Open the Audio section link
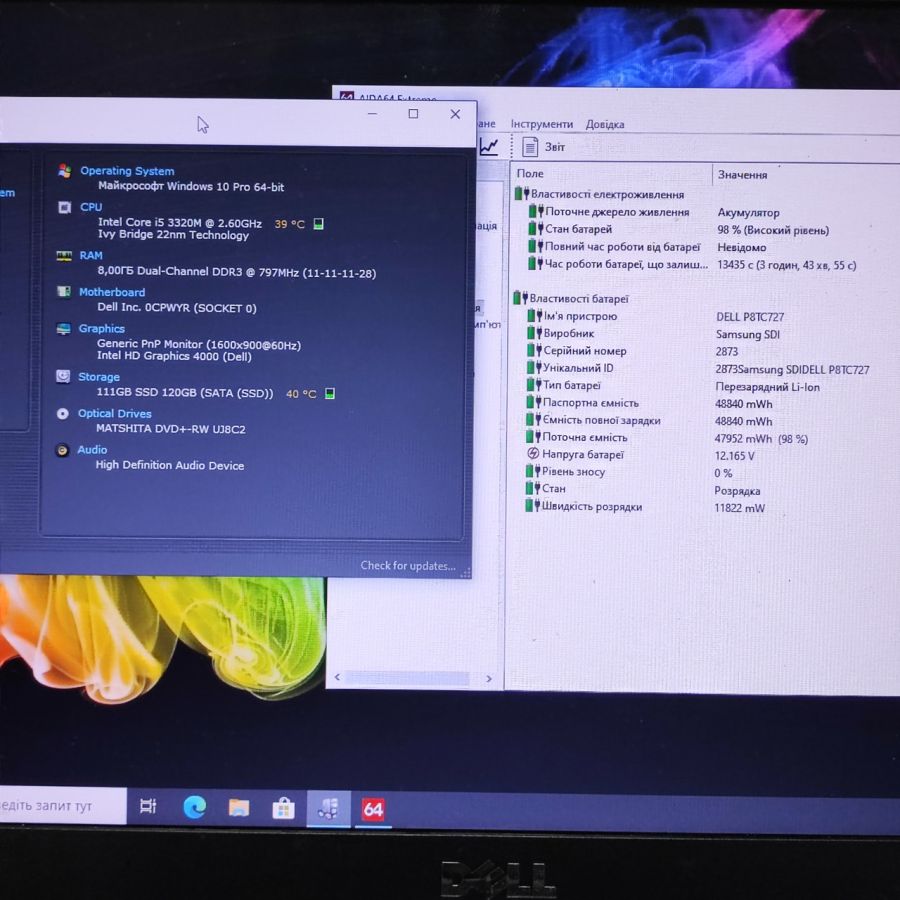900x900 pixels. point(92,449)
